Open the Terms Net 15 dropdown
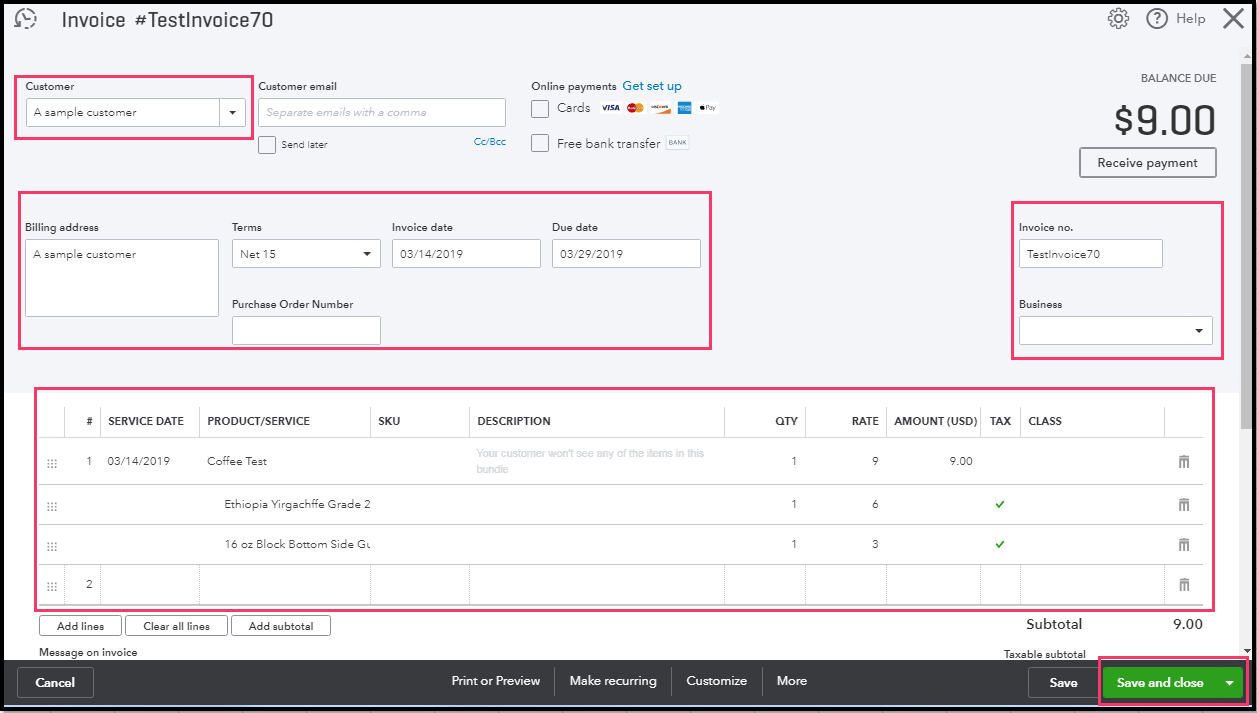Image resolution: width=1257 pixels, height=713 pixels. [x=306, y=254]
